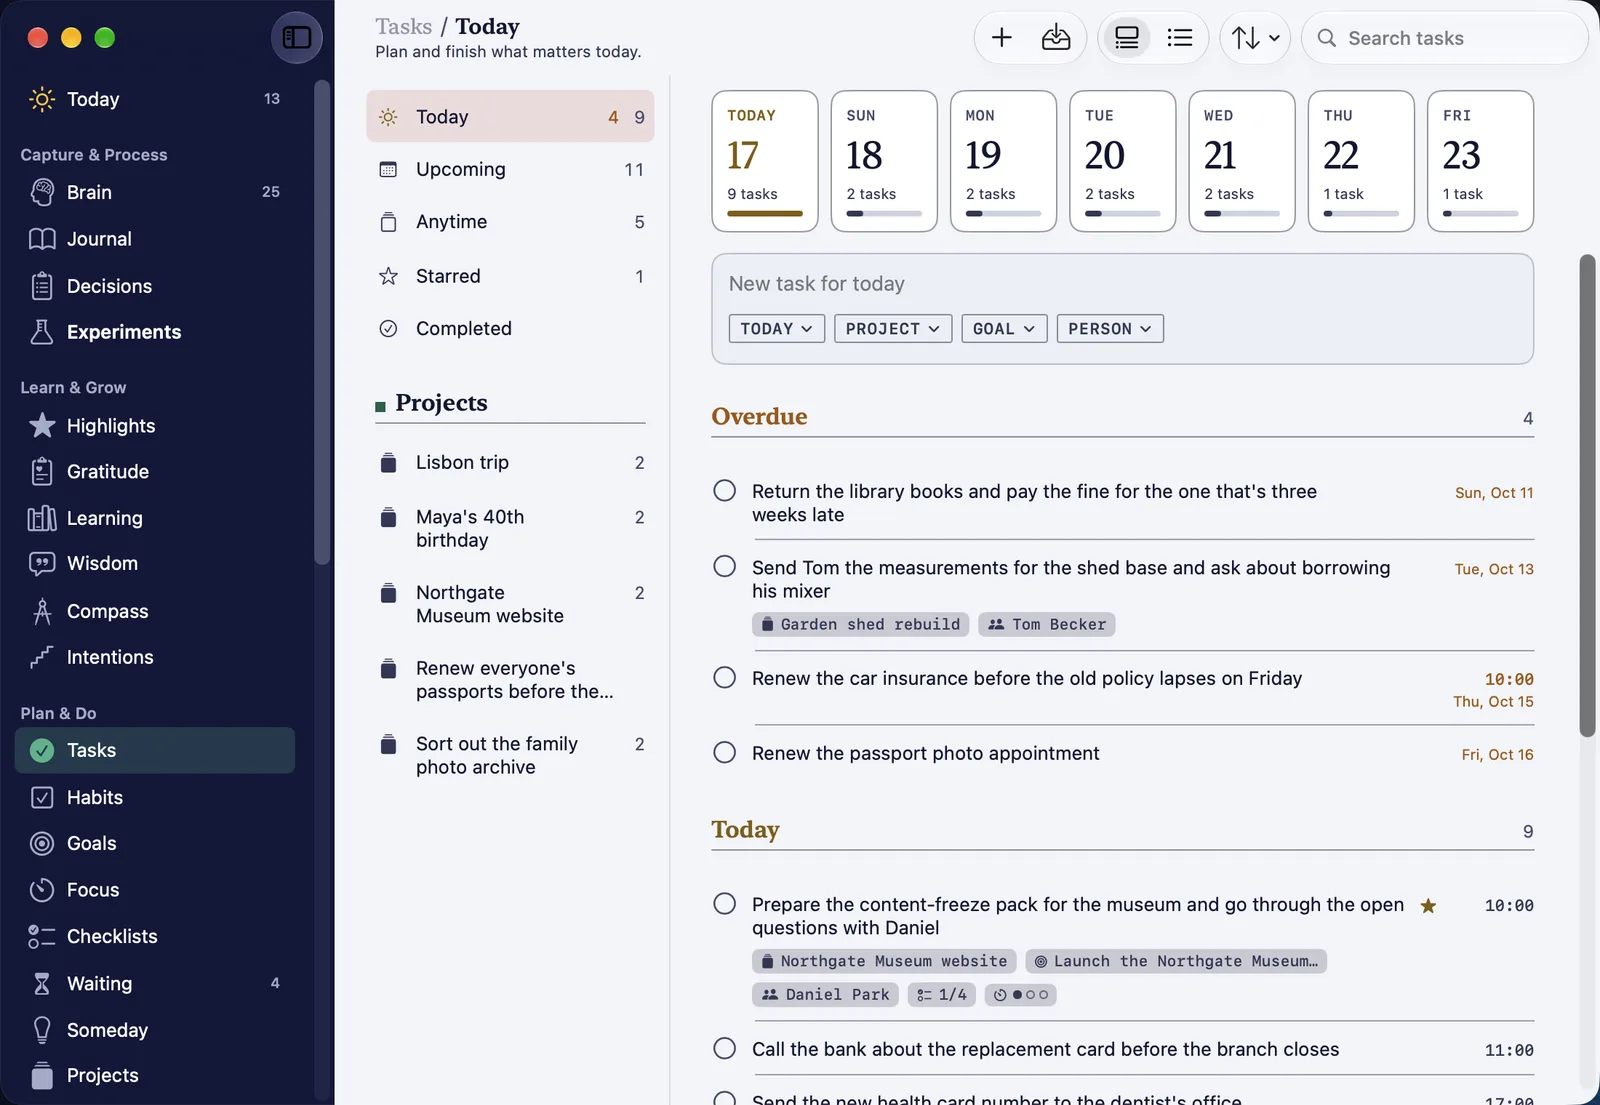Toggle the sidebar panel icon

[x=297, y=38]
